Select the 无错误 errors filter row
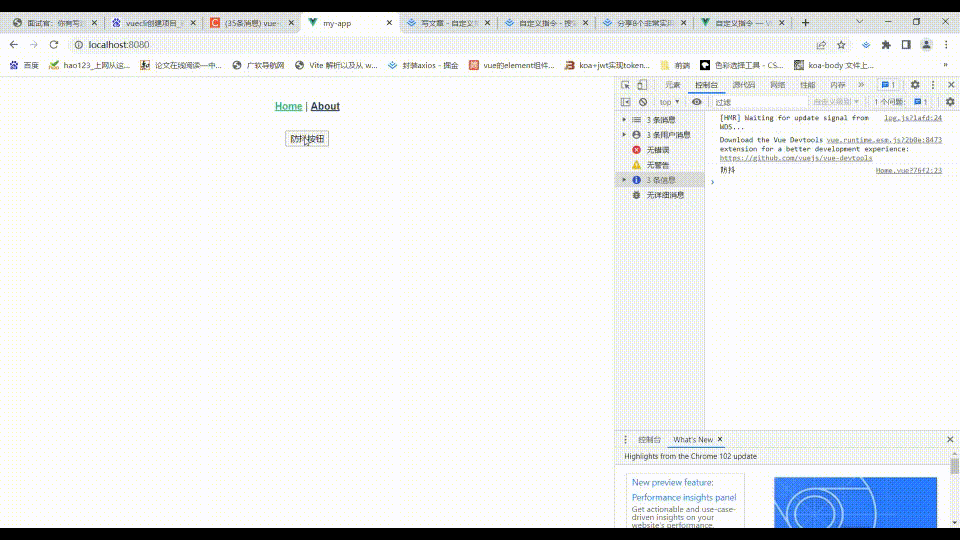Viewport: 960px width, 540px height. pos(659,150)
